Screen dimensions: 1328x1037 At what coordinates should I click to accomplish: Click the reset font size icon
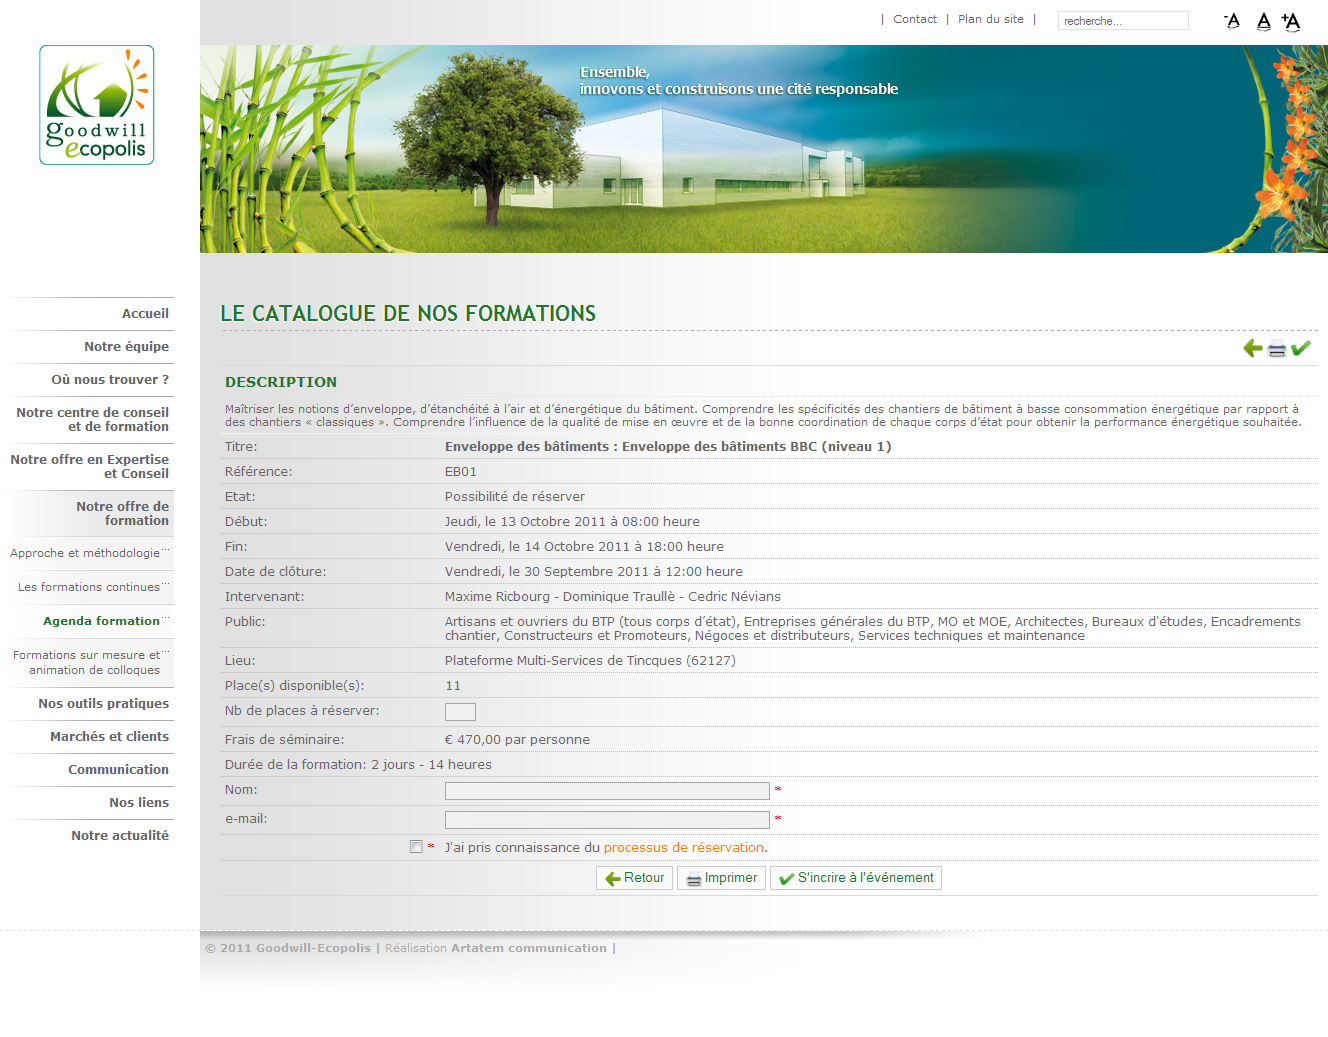1263,21
